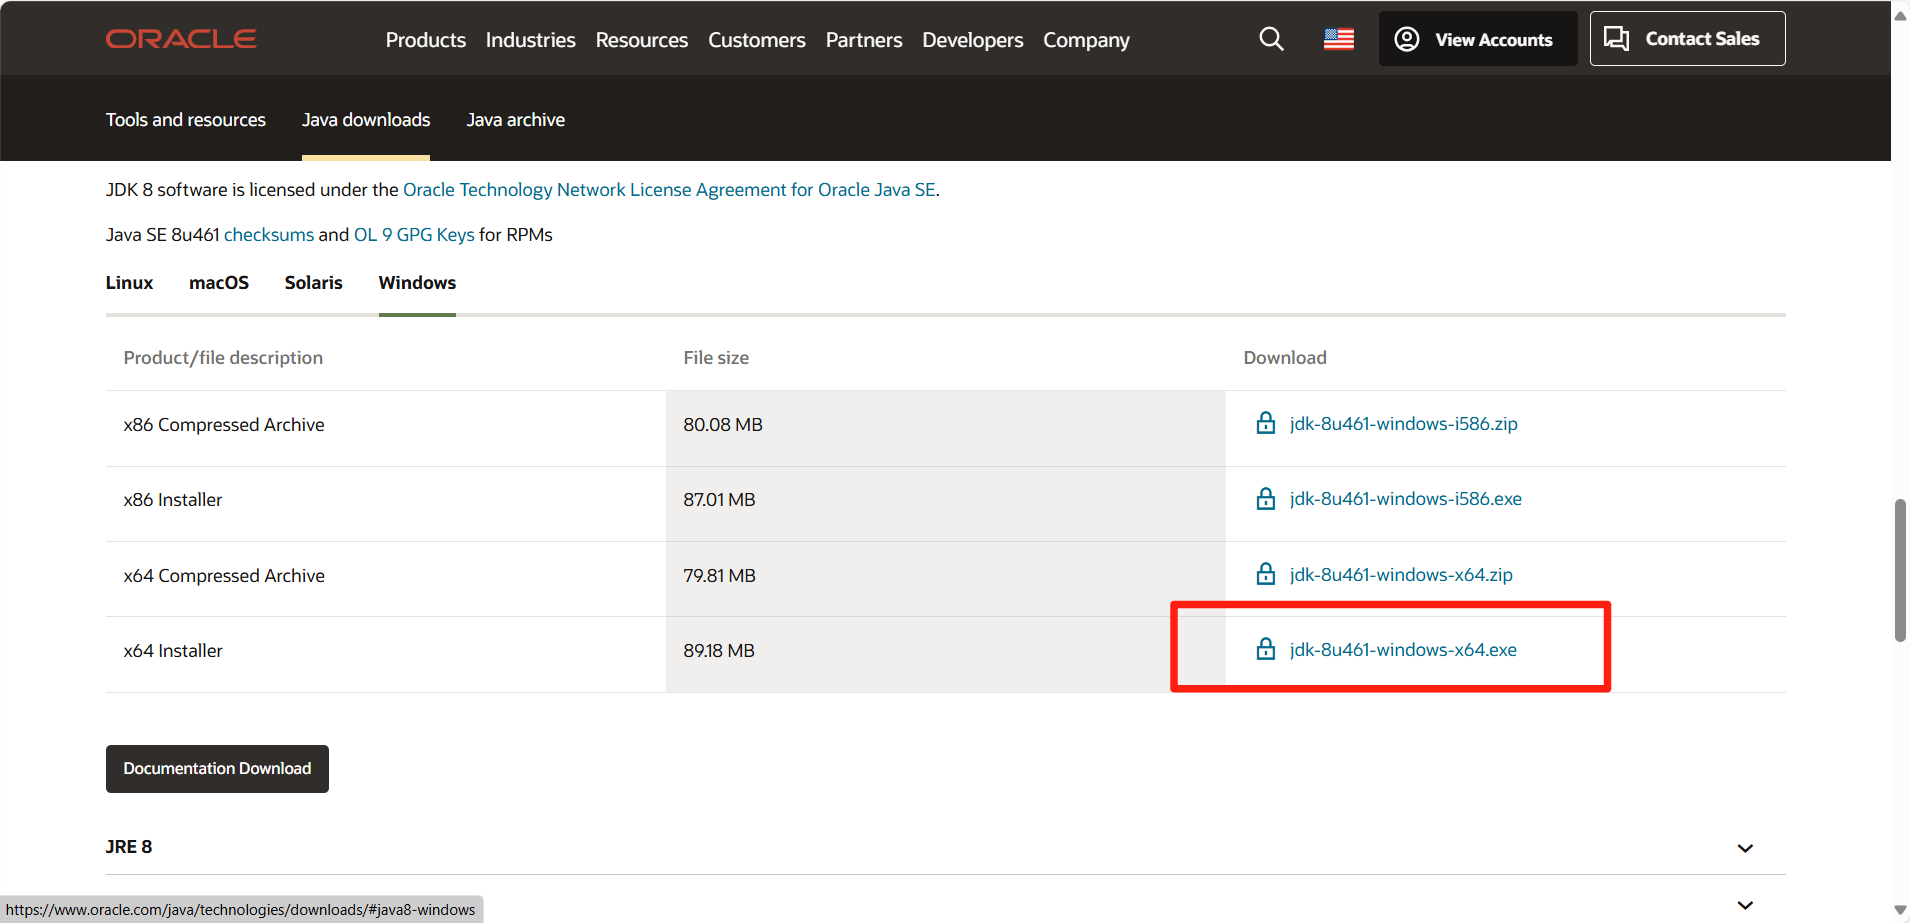Click the x86 Installer row label
Image resolution: width=1910 pixels, height=923 pixels.
click(x=173, y=500)
